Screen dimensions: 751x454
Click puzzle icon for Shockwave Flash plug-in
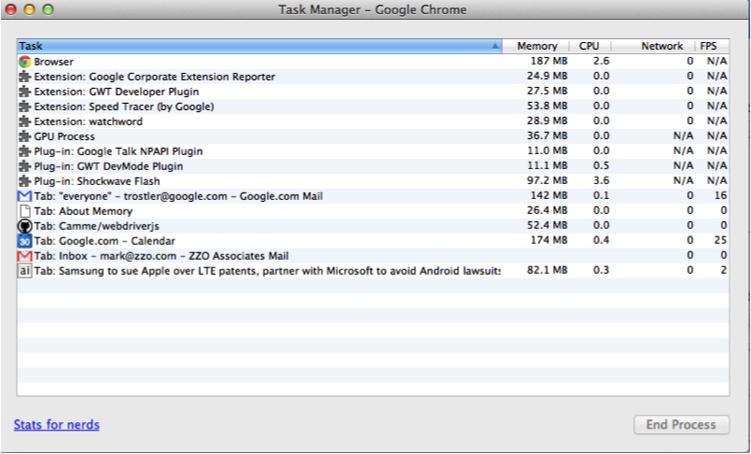pyautogui.click(x=25, y=181)
